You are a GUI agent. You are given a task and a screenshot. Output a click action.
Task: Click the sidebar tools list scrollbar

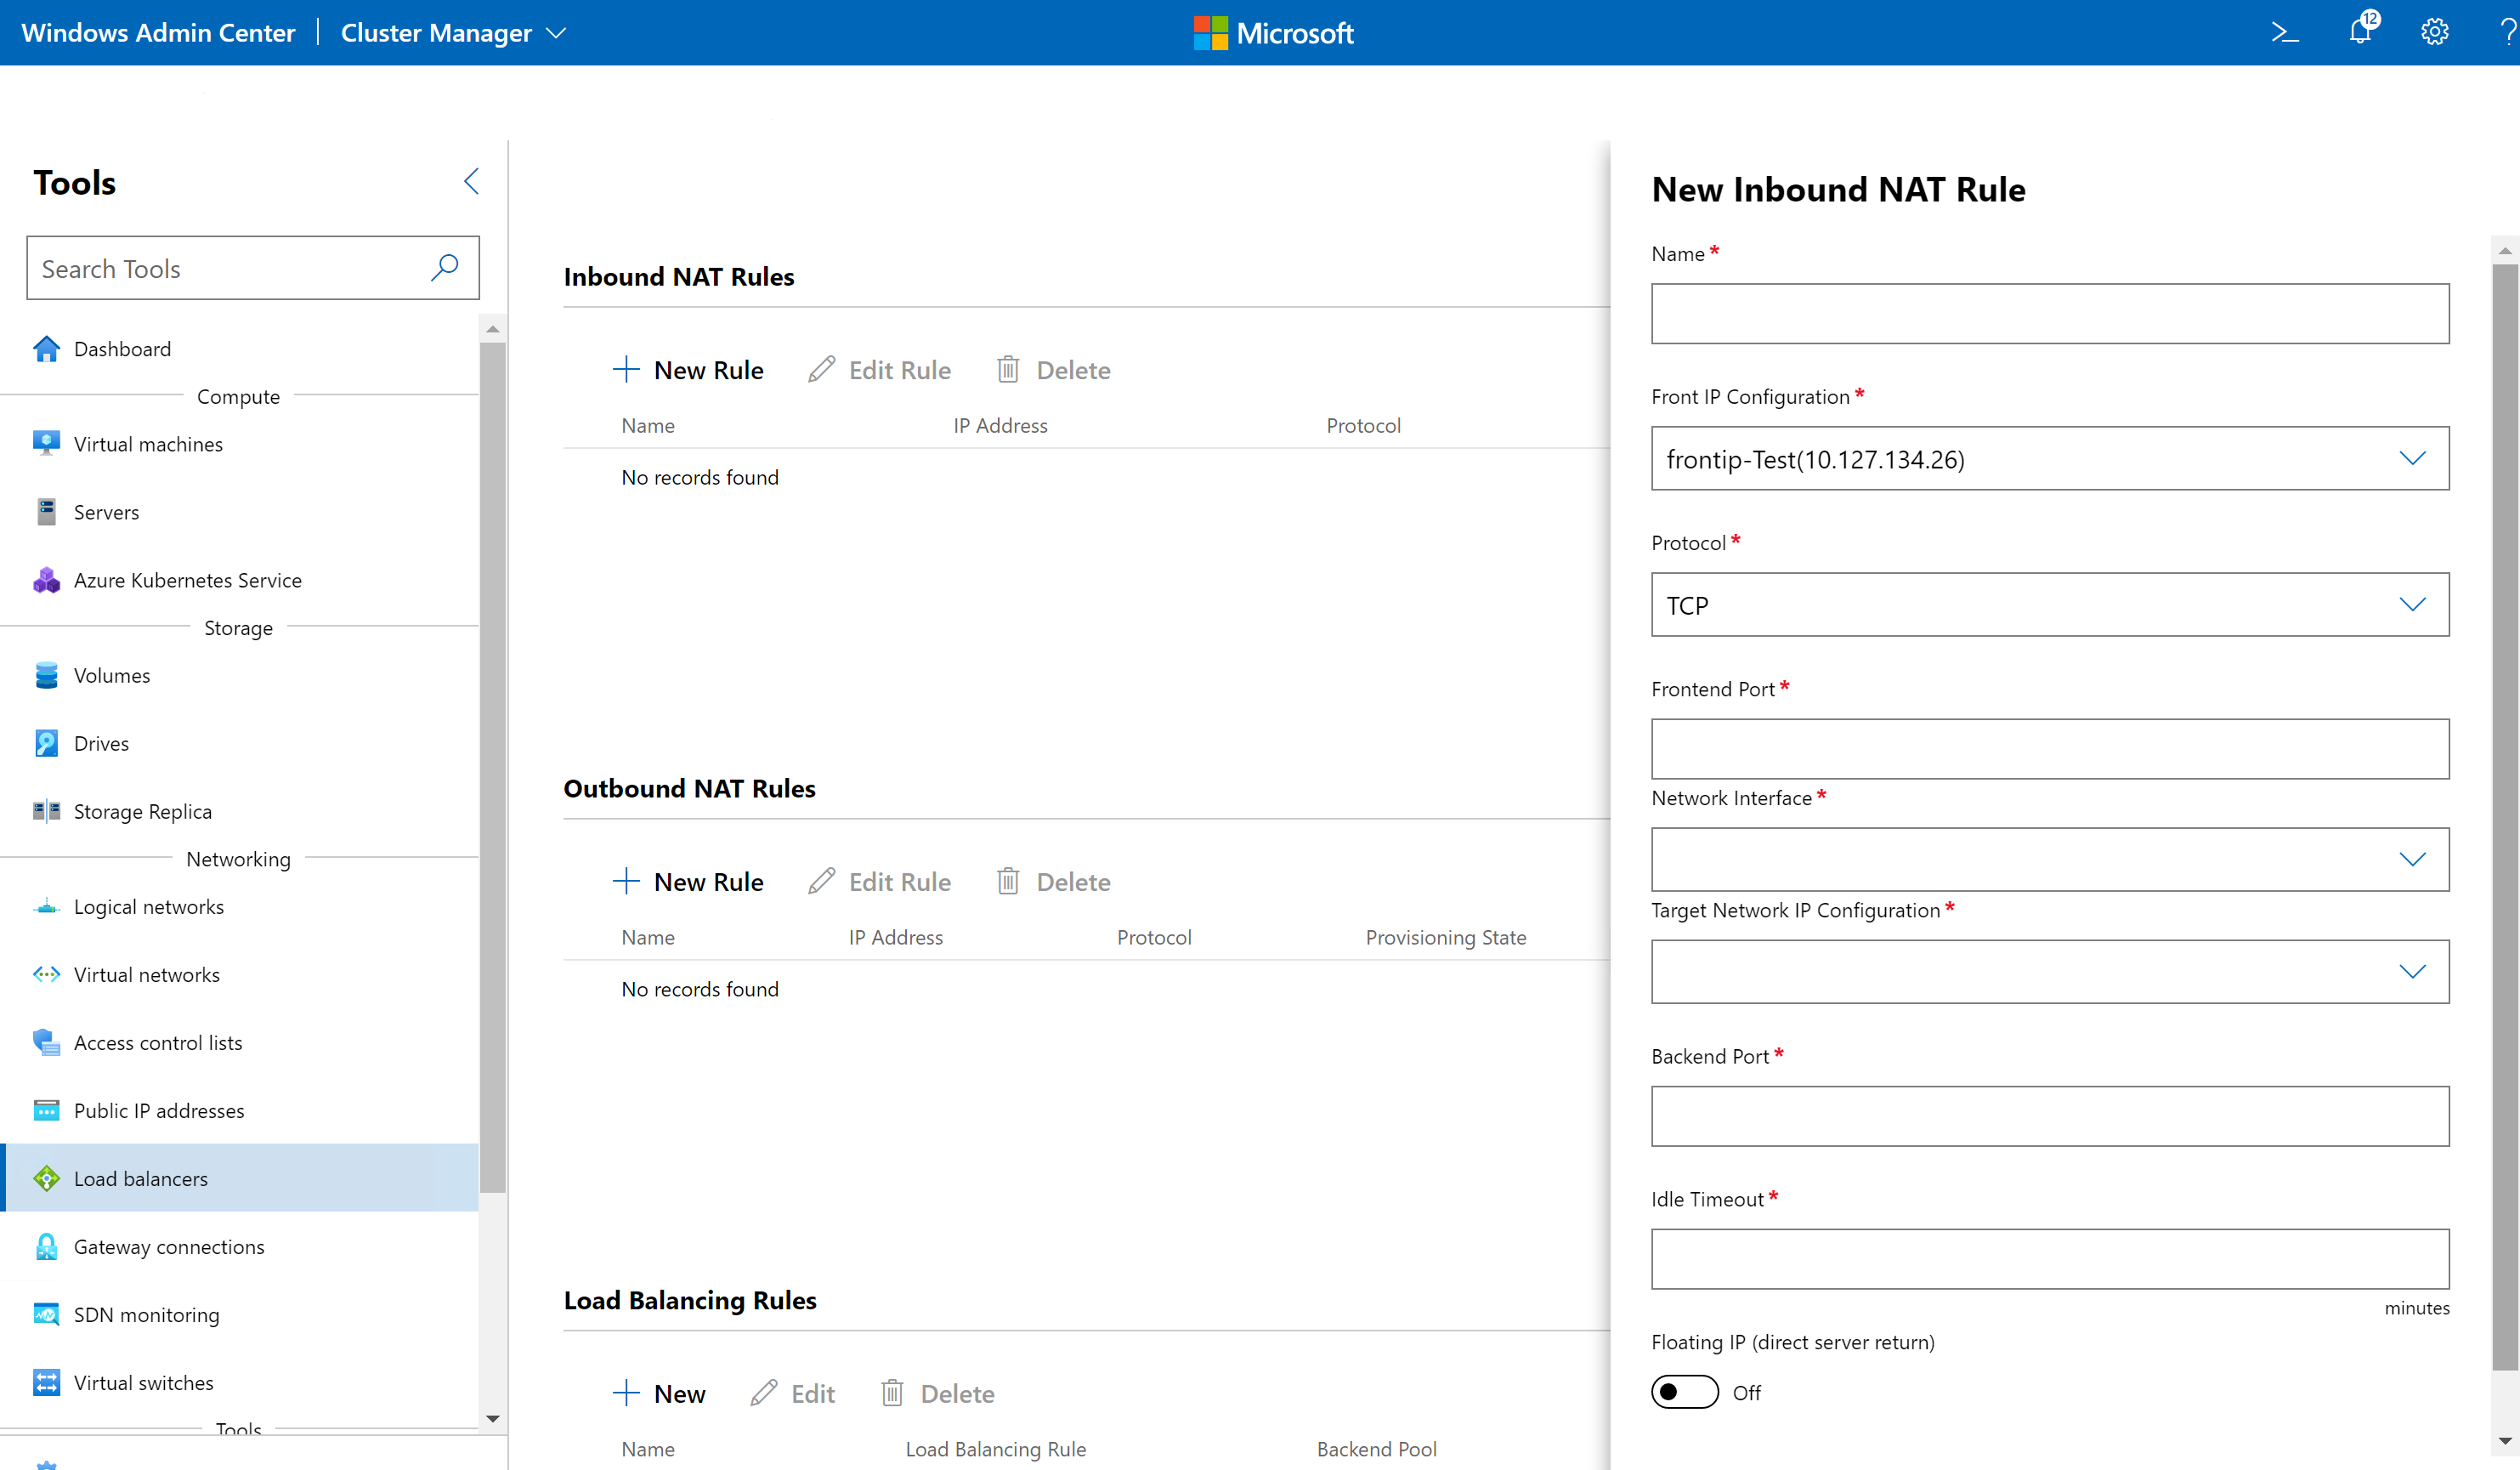492,768
